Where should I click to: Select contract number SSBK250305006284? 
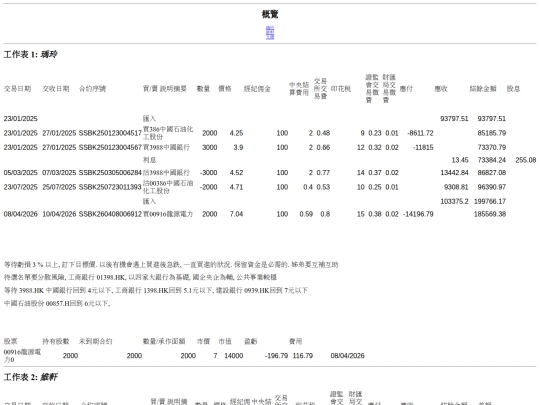pyautogui.click(x=110, y=173)
